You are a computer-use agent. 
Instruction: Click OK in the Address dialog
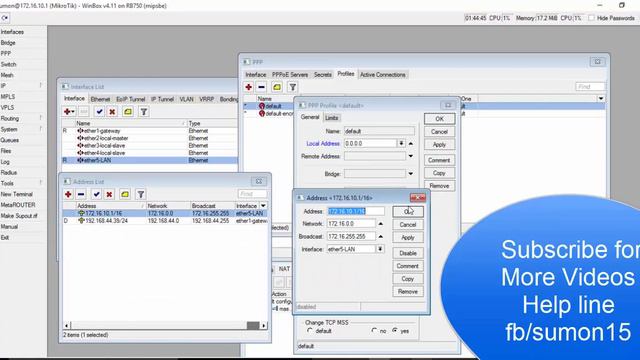pos(408,211)
